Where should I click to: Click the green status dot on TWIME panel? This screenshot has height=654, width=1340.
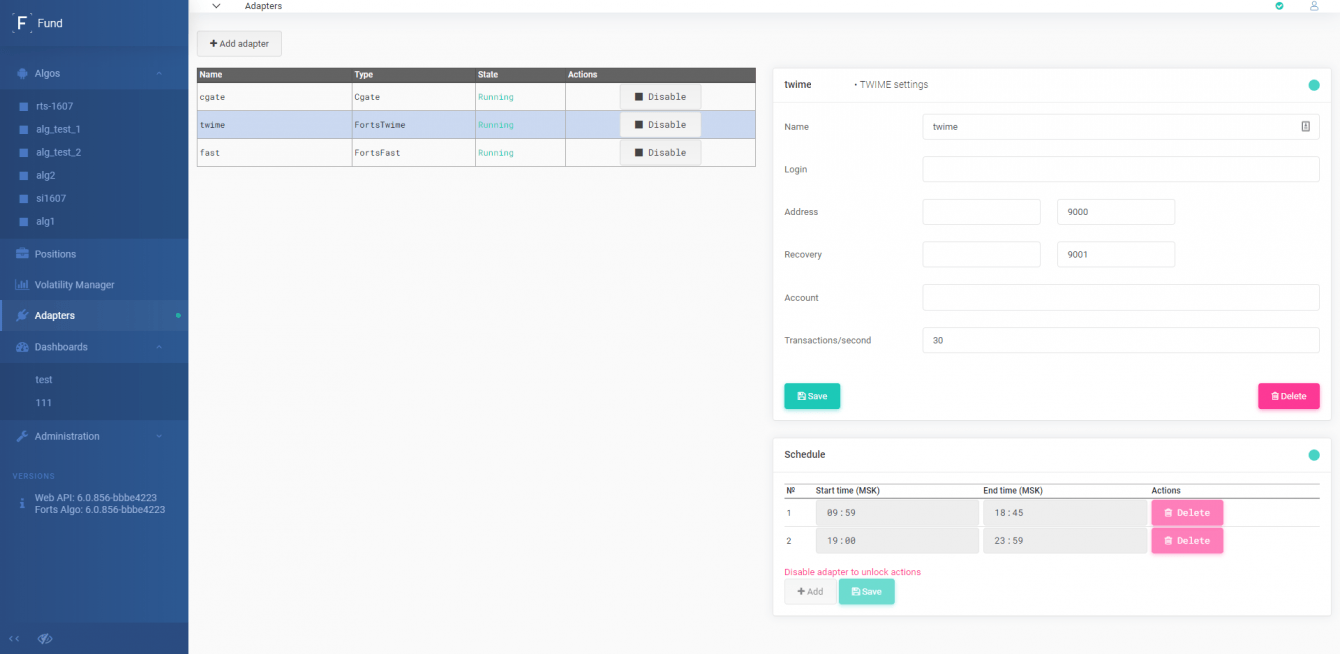[x=1314, y=85]
